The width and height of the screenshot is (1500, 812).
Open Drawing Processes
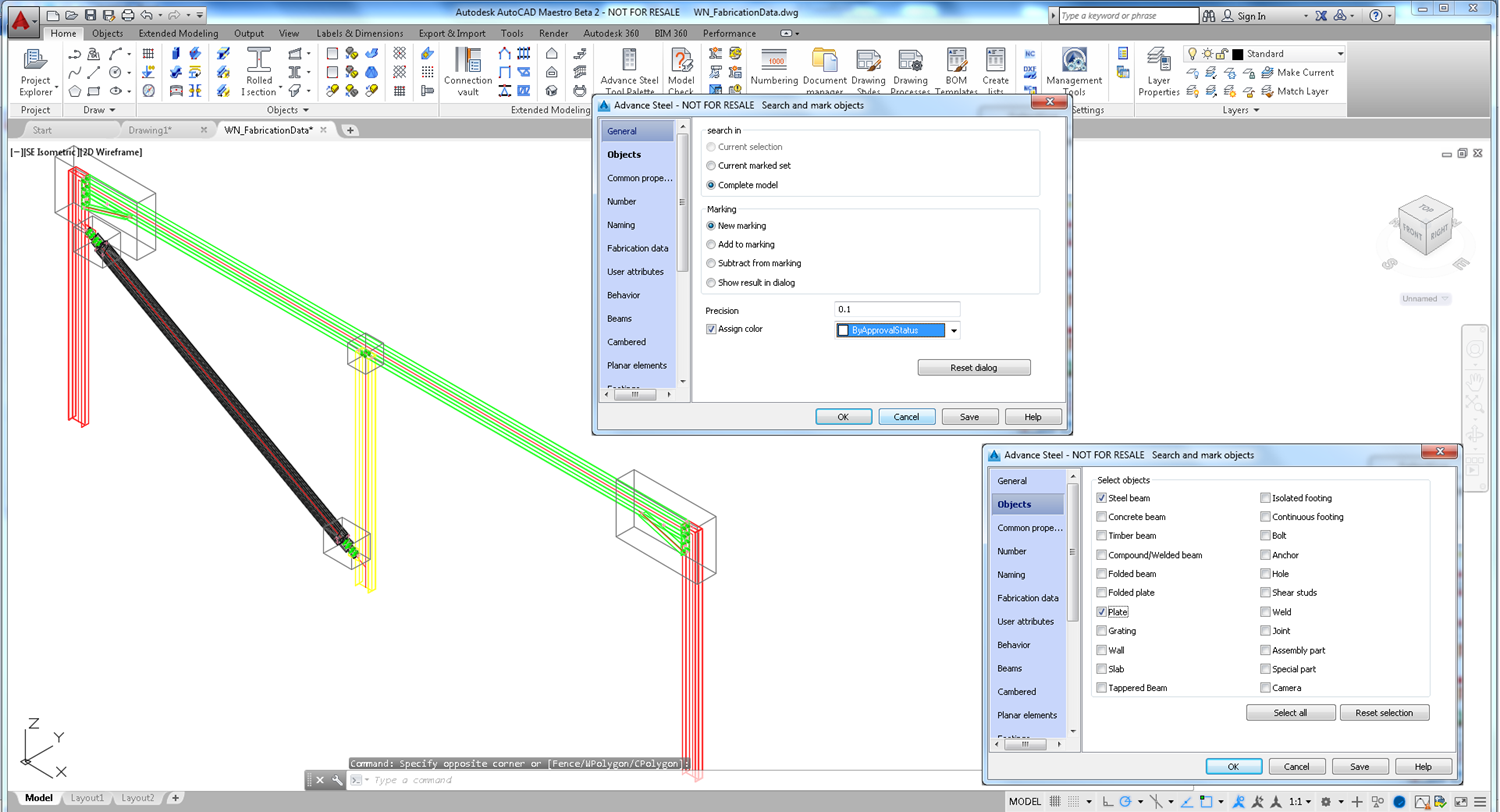(910, 72)
